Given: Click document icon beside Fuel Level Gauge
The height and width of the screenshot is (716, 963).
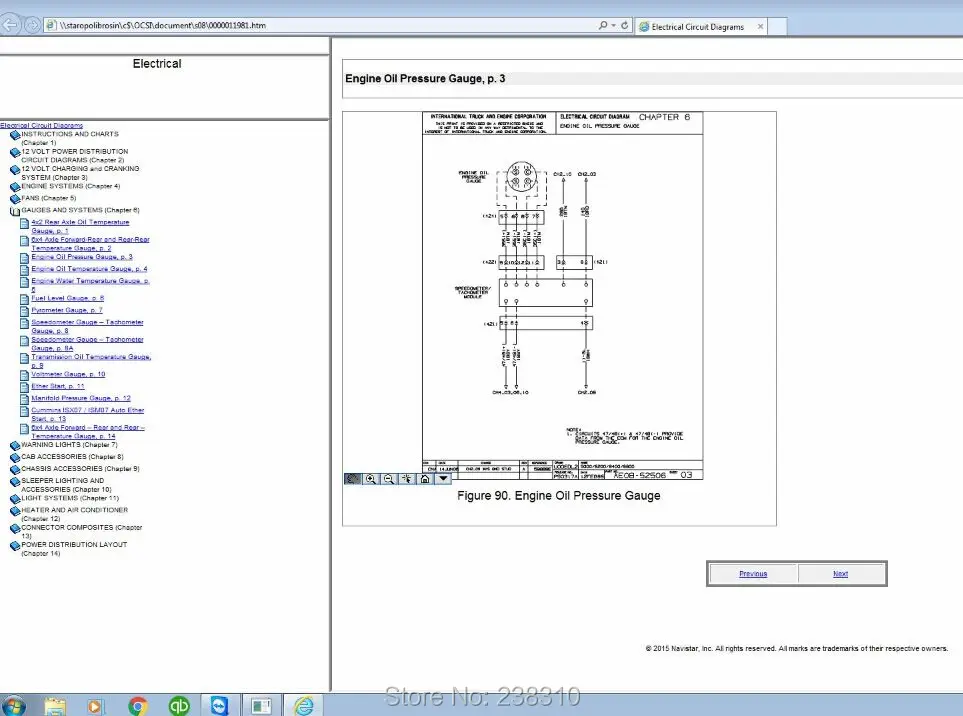Looking at the screenshot, I should pyautogui.click(x=25, y=300).
